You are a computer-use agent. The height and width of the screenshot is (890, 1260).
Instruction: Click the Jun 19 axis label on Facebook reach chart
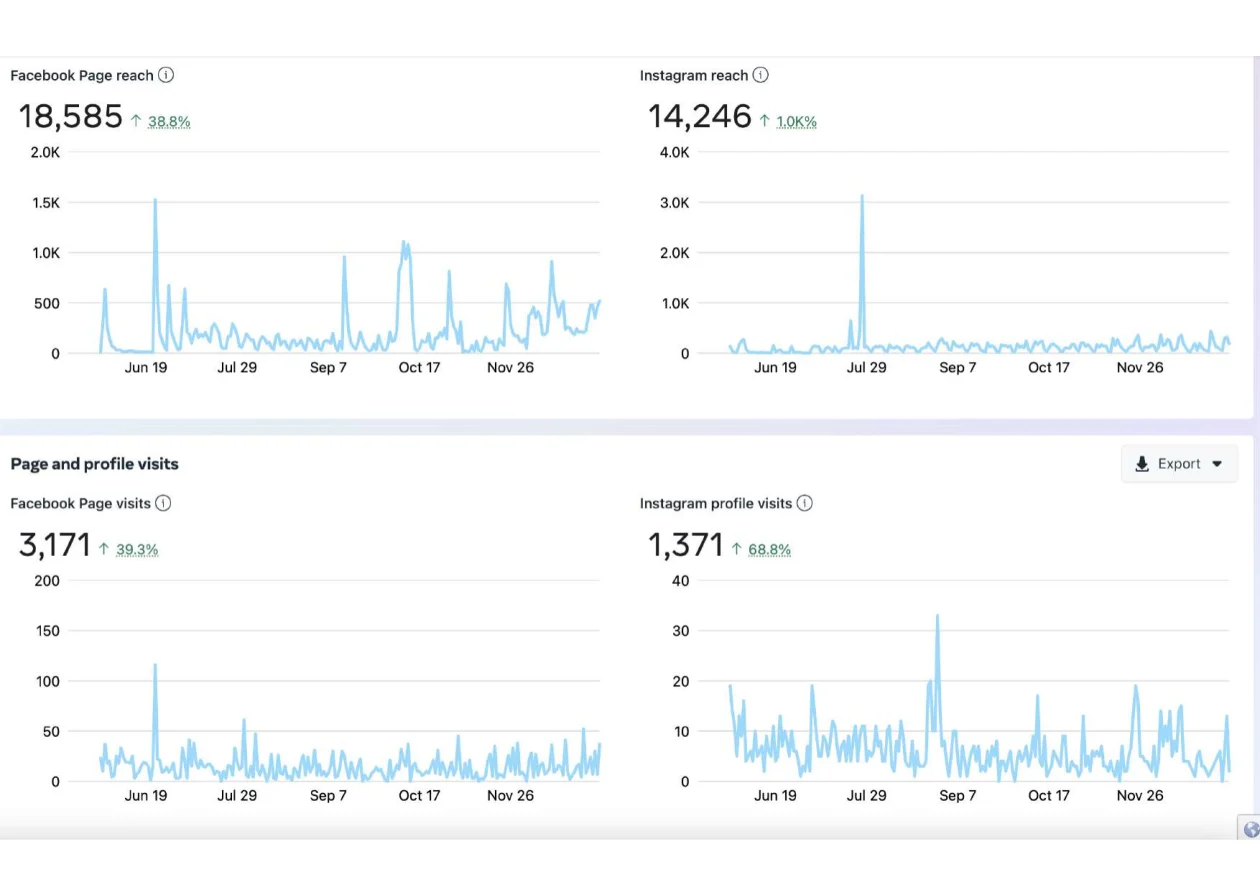click(x=146, y=367)
